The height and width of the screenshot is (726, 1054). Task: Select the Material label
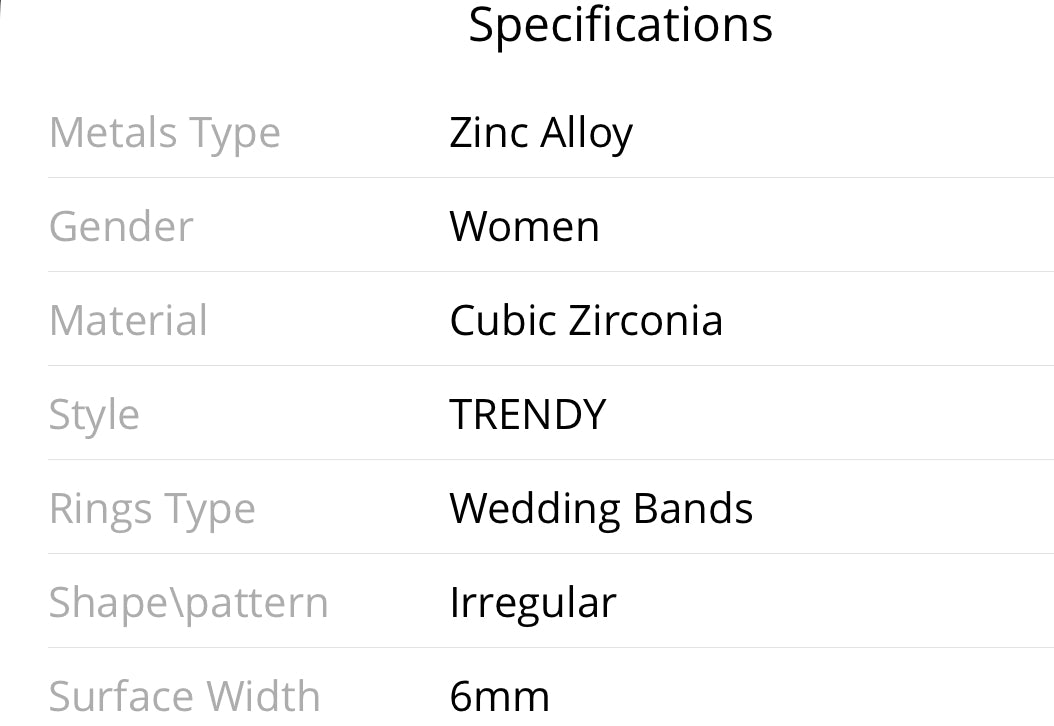(128, 320)
